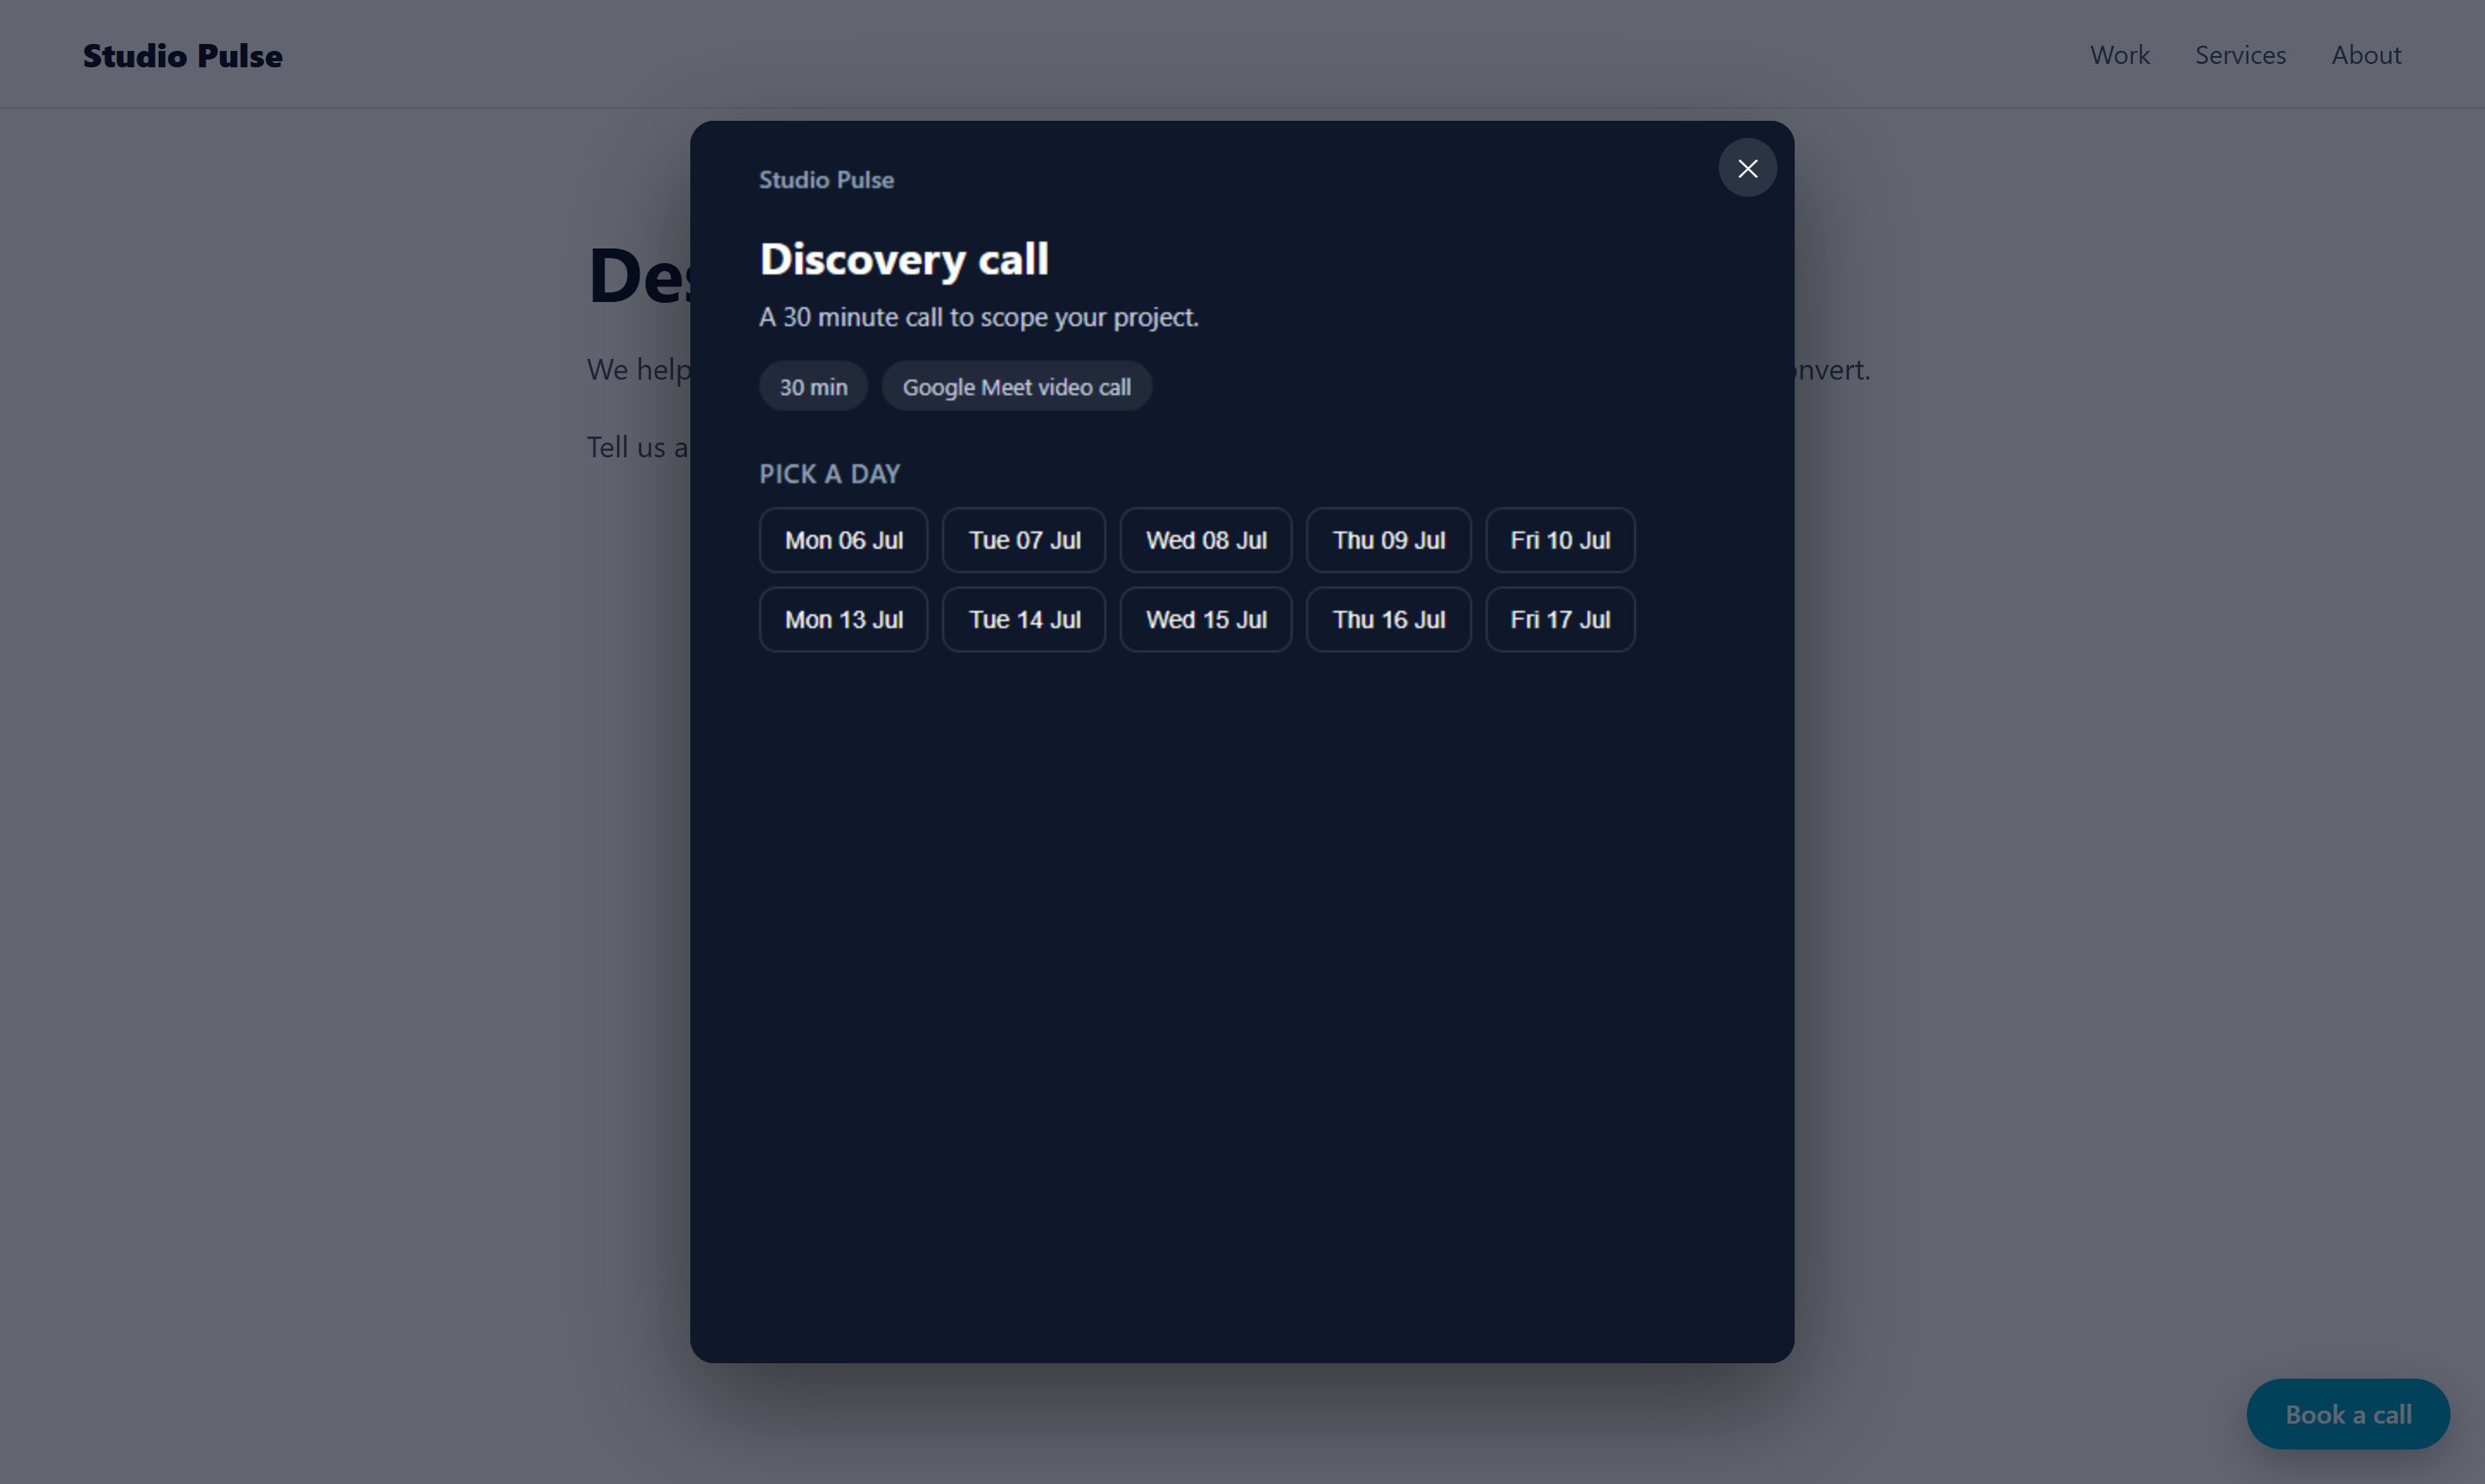
Task: Select Wed 15 Jul day option
Action: (1206, 620)
